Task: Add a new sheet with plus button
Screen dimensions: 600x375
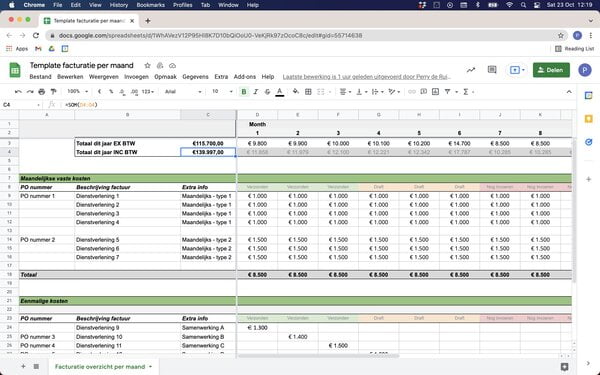Action: 23,367
